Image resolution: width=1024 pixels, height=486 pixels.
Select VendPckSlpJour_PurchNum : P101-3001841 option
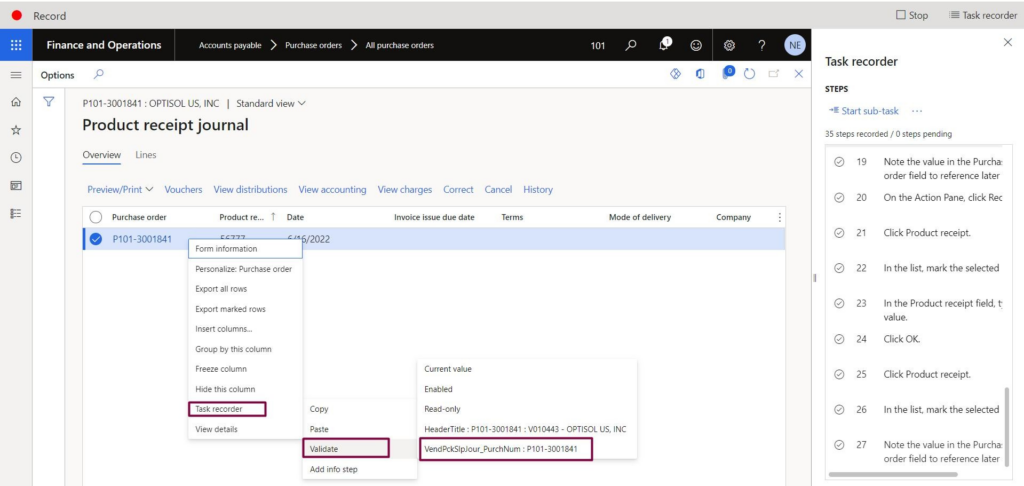(x=505, y=449)
